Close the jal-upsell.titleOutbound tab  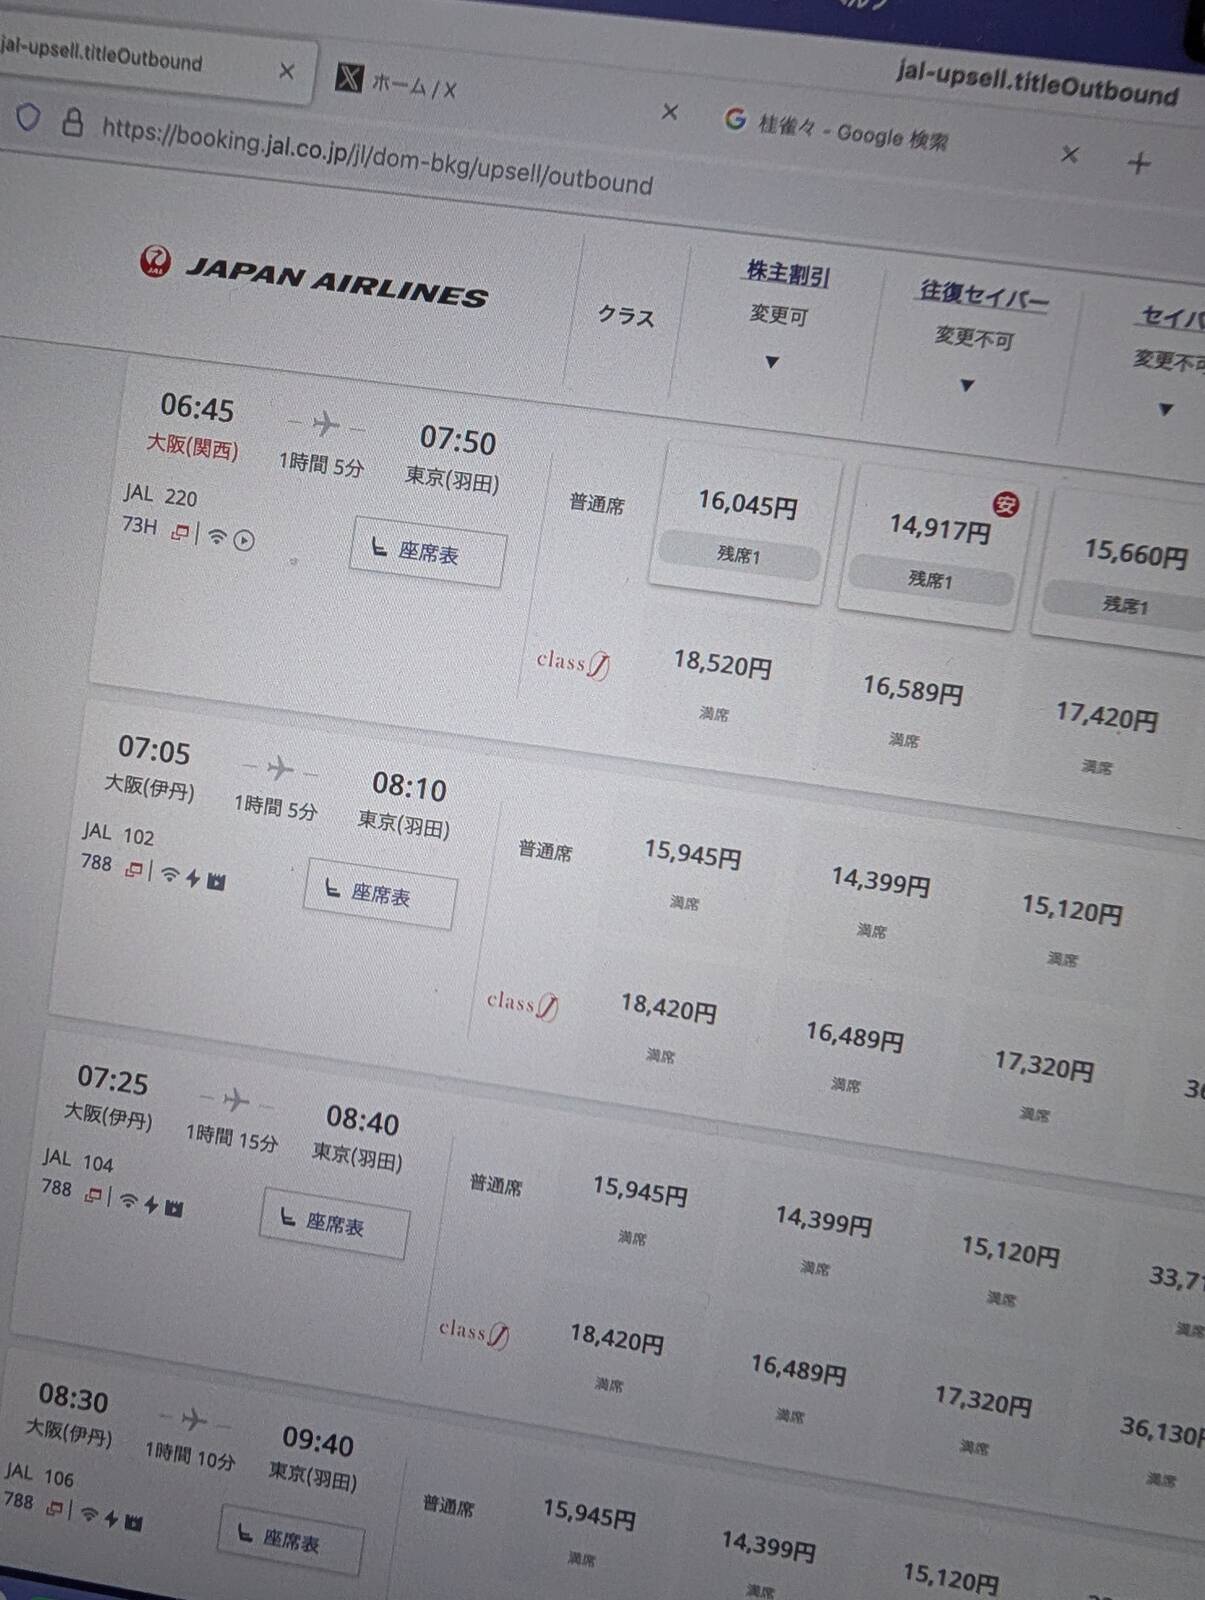pos(287,71)
